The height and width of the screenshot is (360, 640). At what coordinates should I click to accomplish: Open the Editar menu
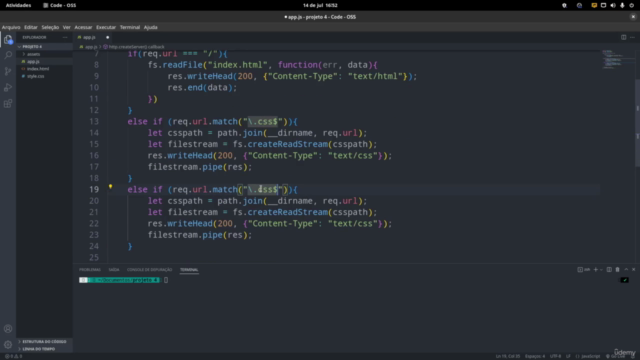coord(31,27)
